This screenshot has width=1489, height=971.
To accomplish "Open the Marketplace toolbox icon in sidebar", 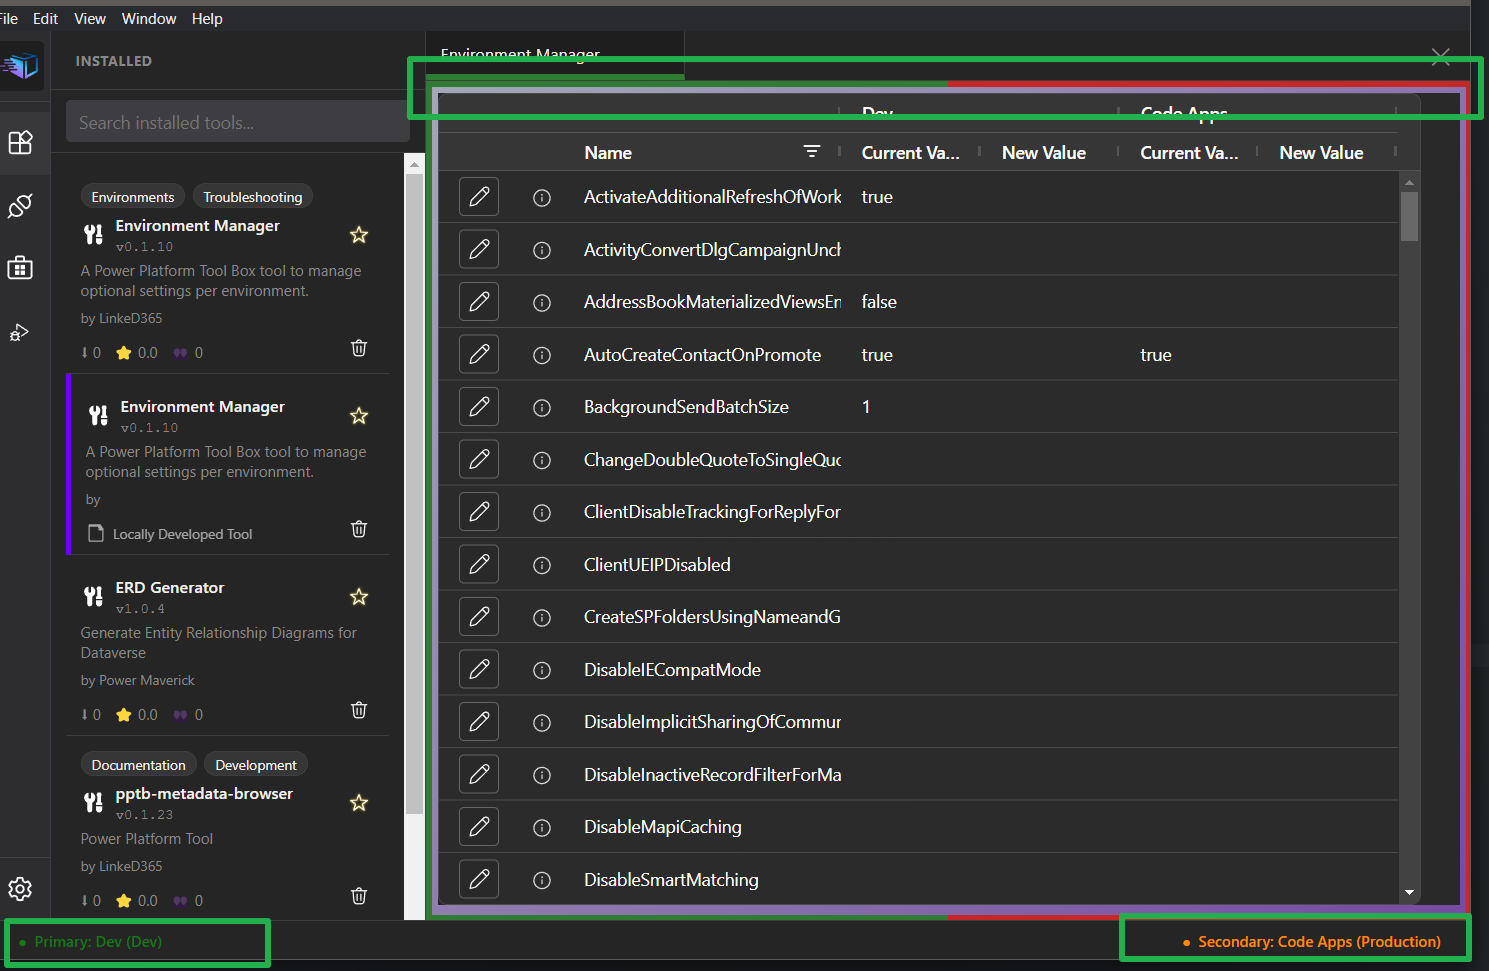I will 20,268.
